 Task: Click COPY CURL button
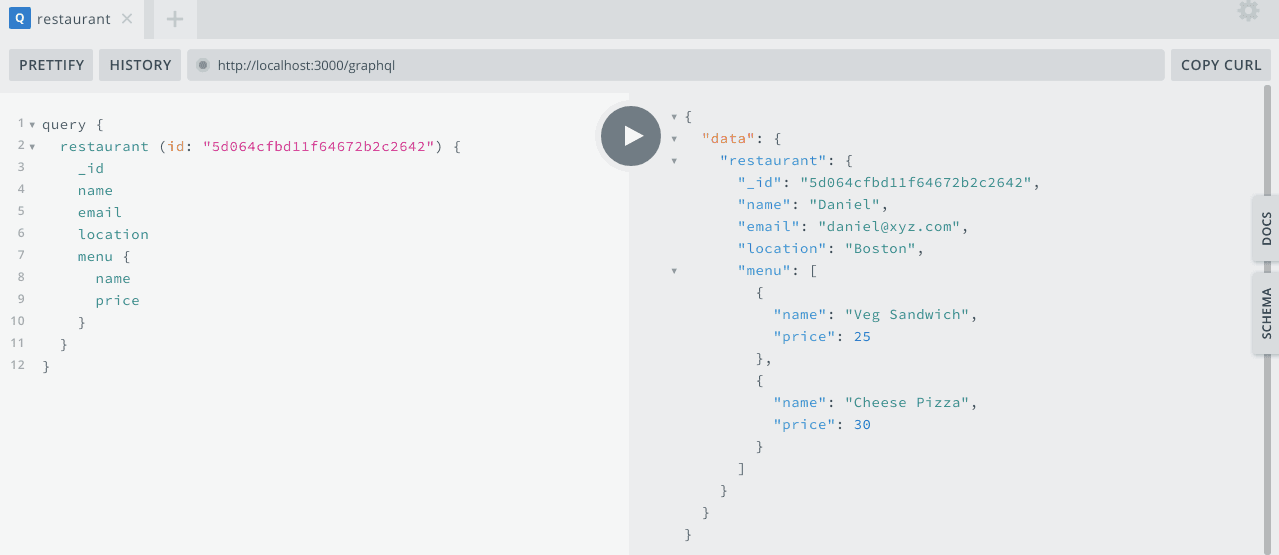[1220, 65]
